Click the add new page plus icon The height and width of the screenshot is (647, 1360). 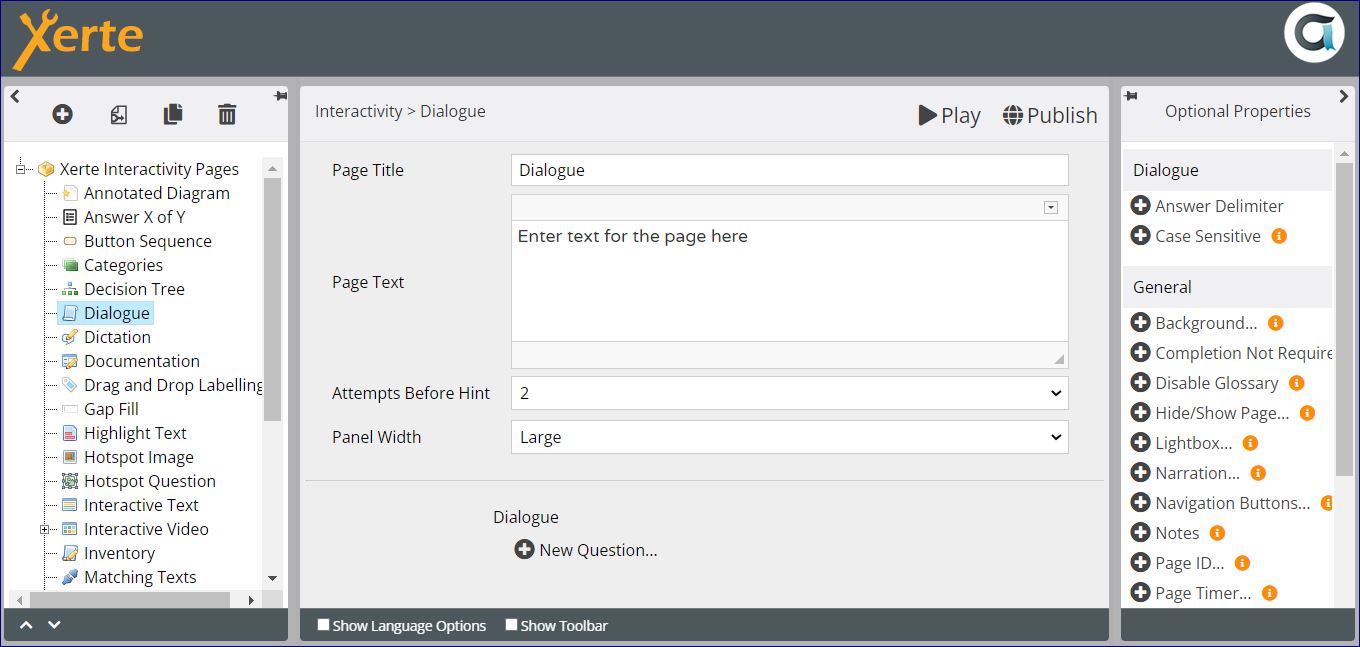[x=62, y=115]
